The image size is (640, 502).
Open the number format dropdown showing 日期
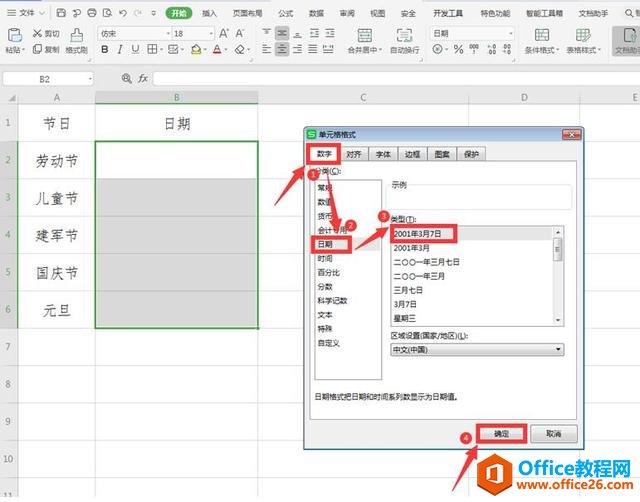point(511,33)
